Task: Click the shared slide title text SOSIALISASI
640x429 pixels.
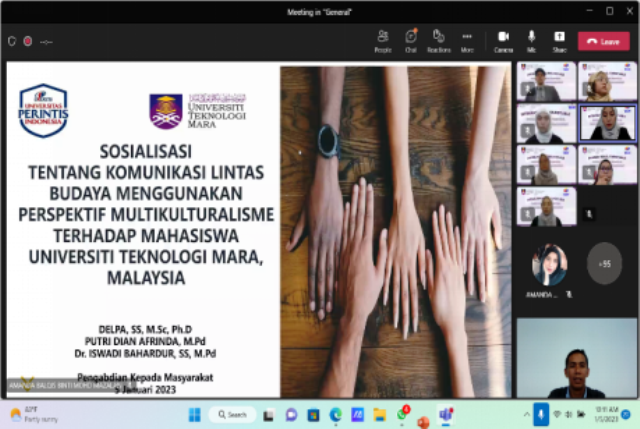Action: pyautogui.click(x=146, y=152)
